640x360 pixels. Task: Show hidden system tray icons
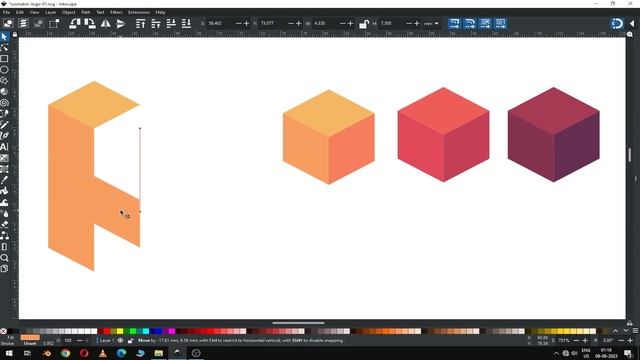tap(556, 353)
